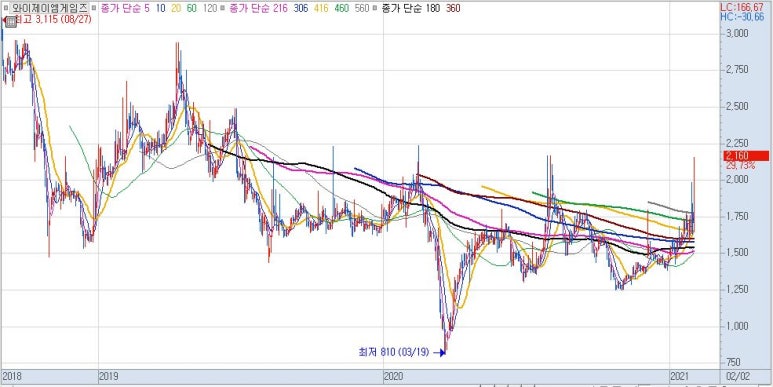Click the 360 moving average legend entry

point(453,8)
